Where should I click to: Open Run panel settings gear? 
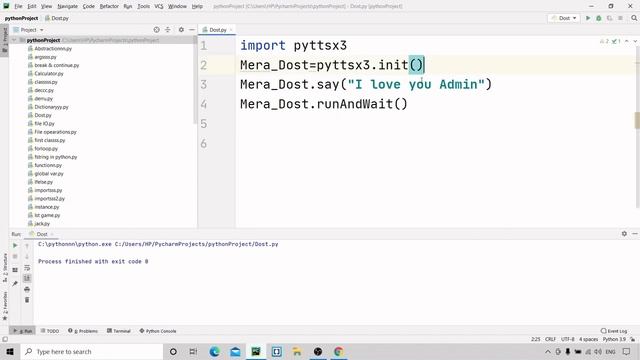(624, 234)
